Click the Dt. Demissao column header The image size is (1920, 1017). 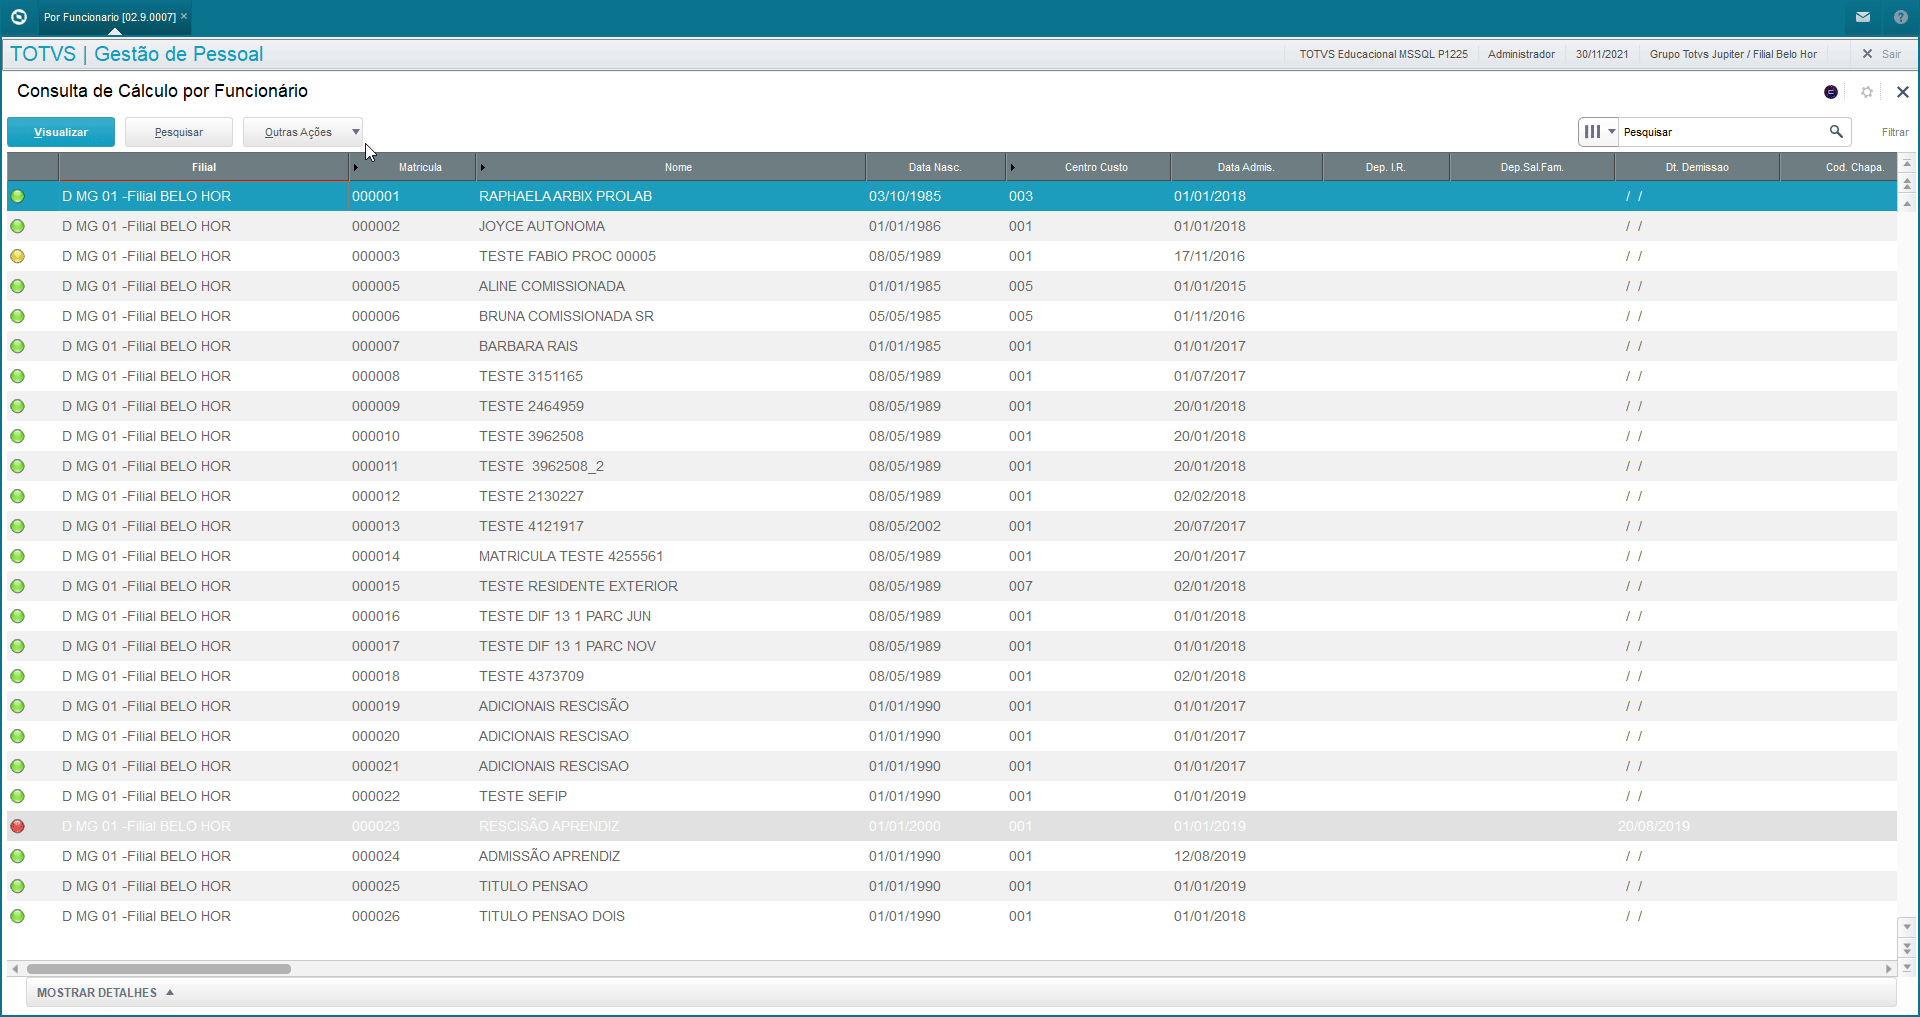click(1696, 167)
